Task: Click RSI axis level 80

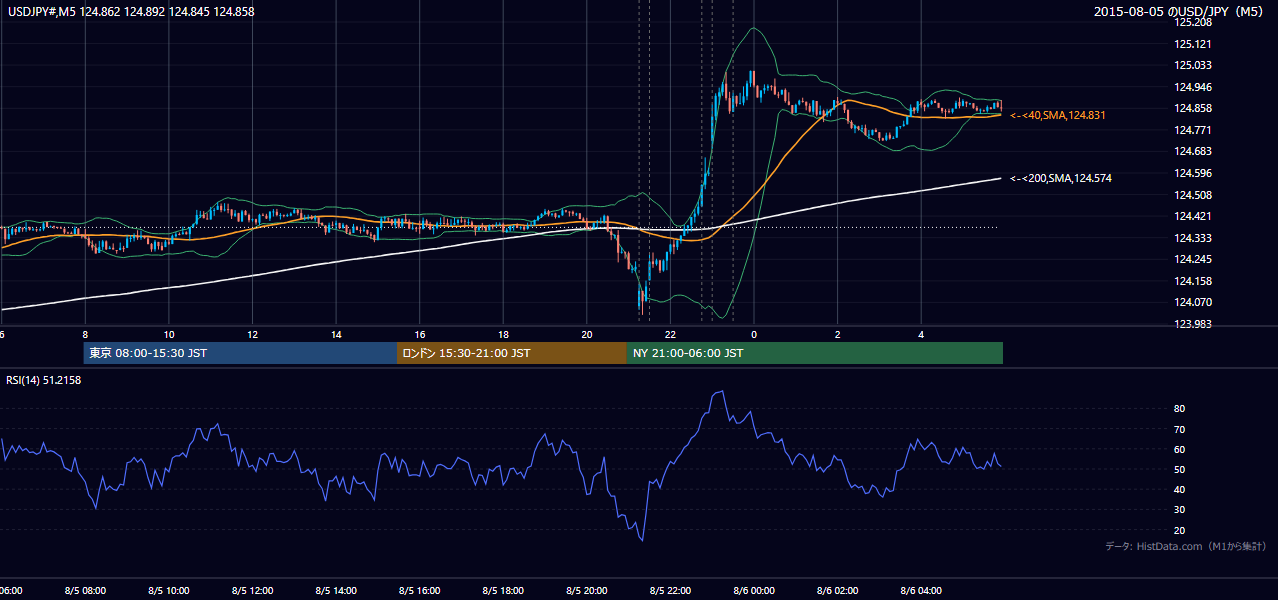Action: coord(1180,409)
